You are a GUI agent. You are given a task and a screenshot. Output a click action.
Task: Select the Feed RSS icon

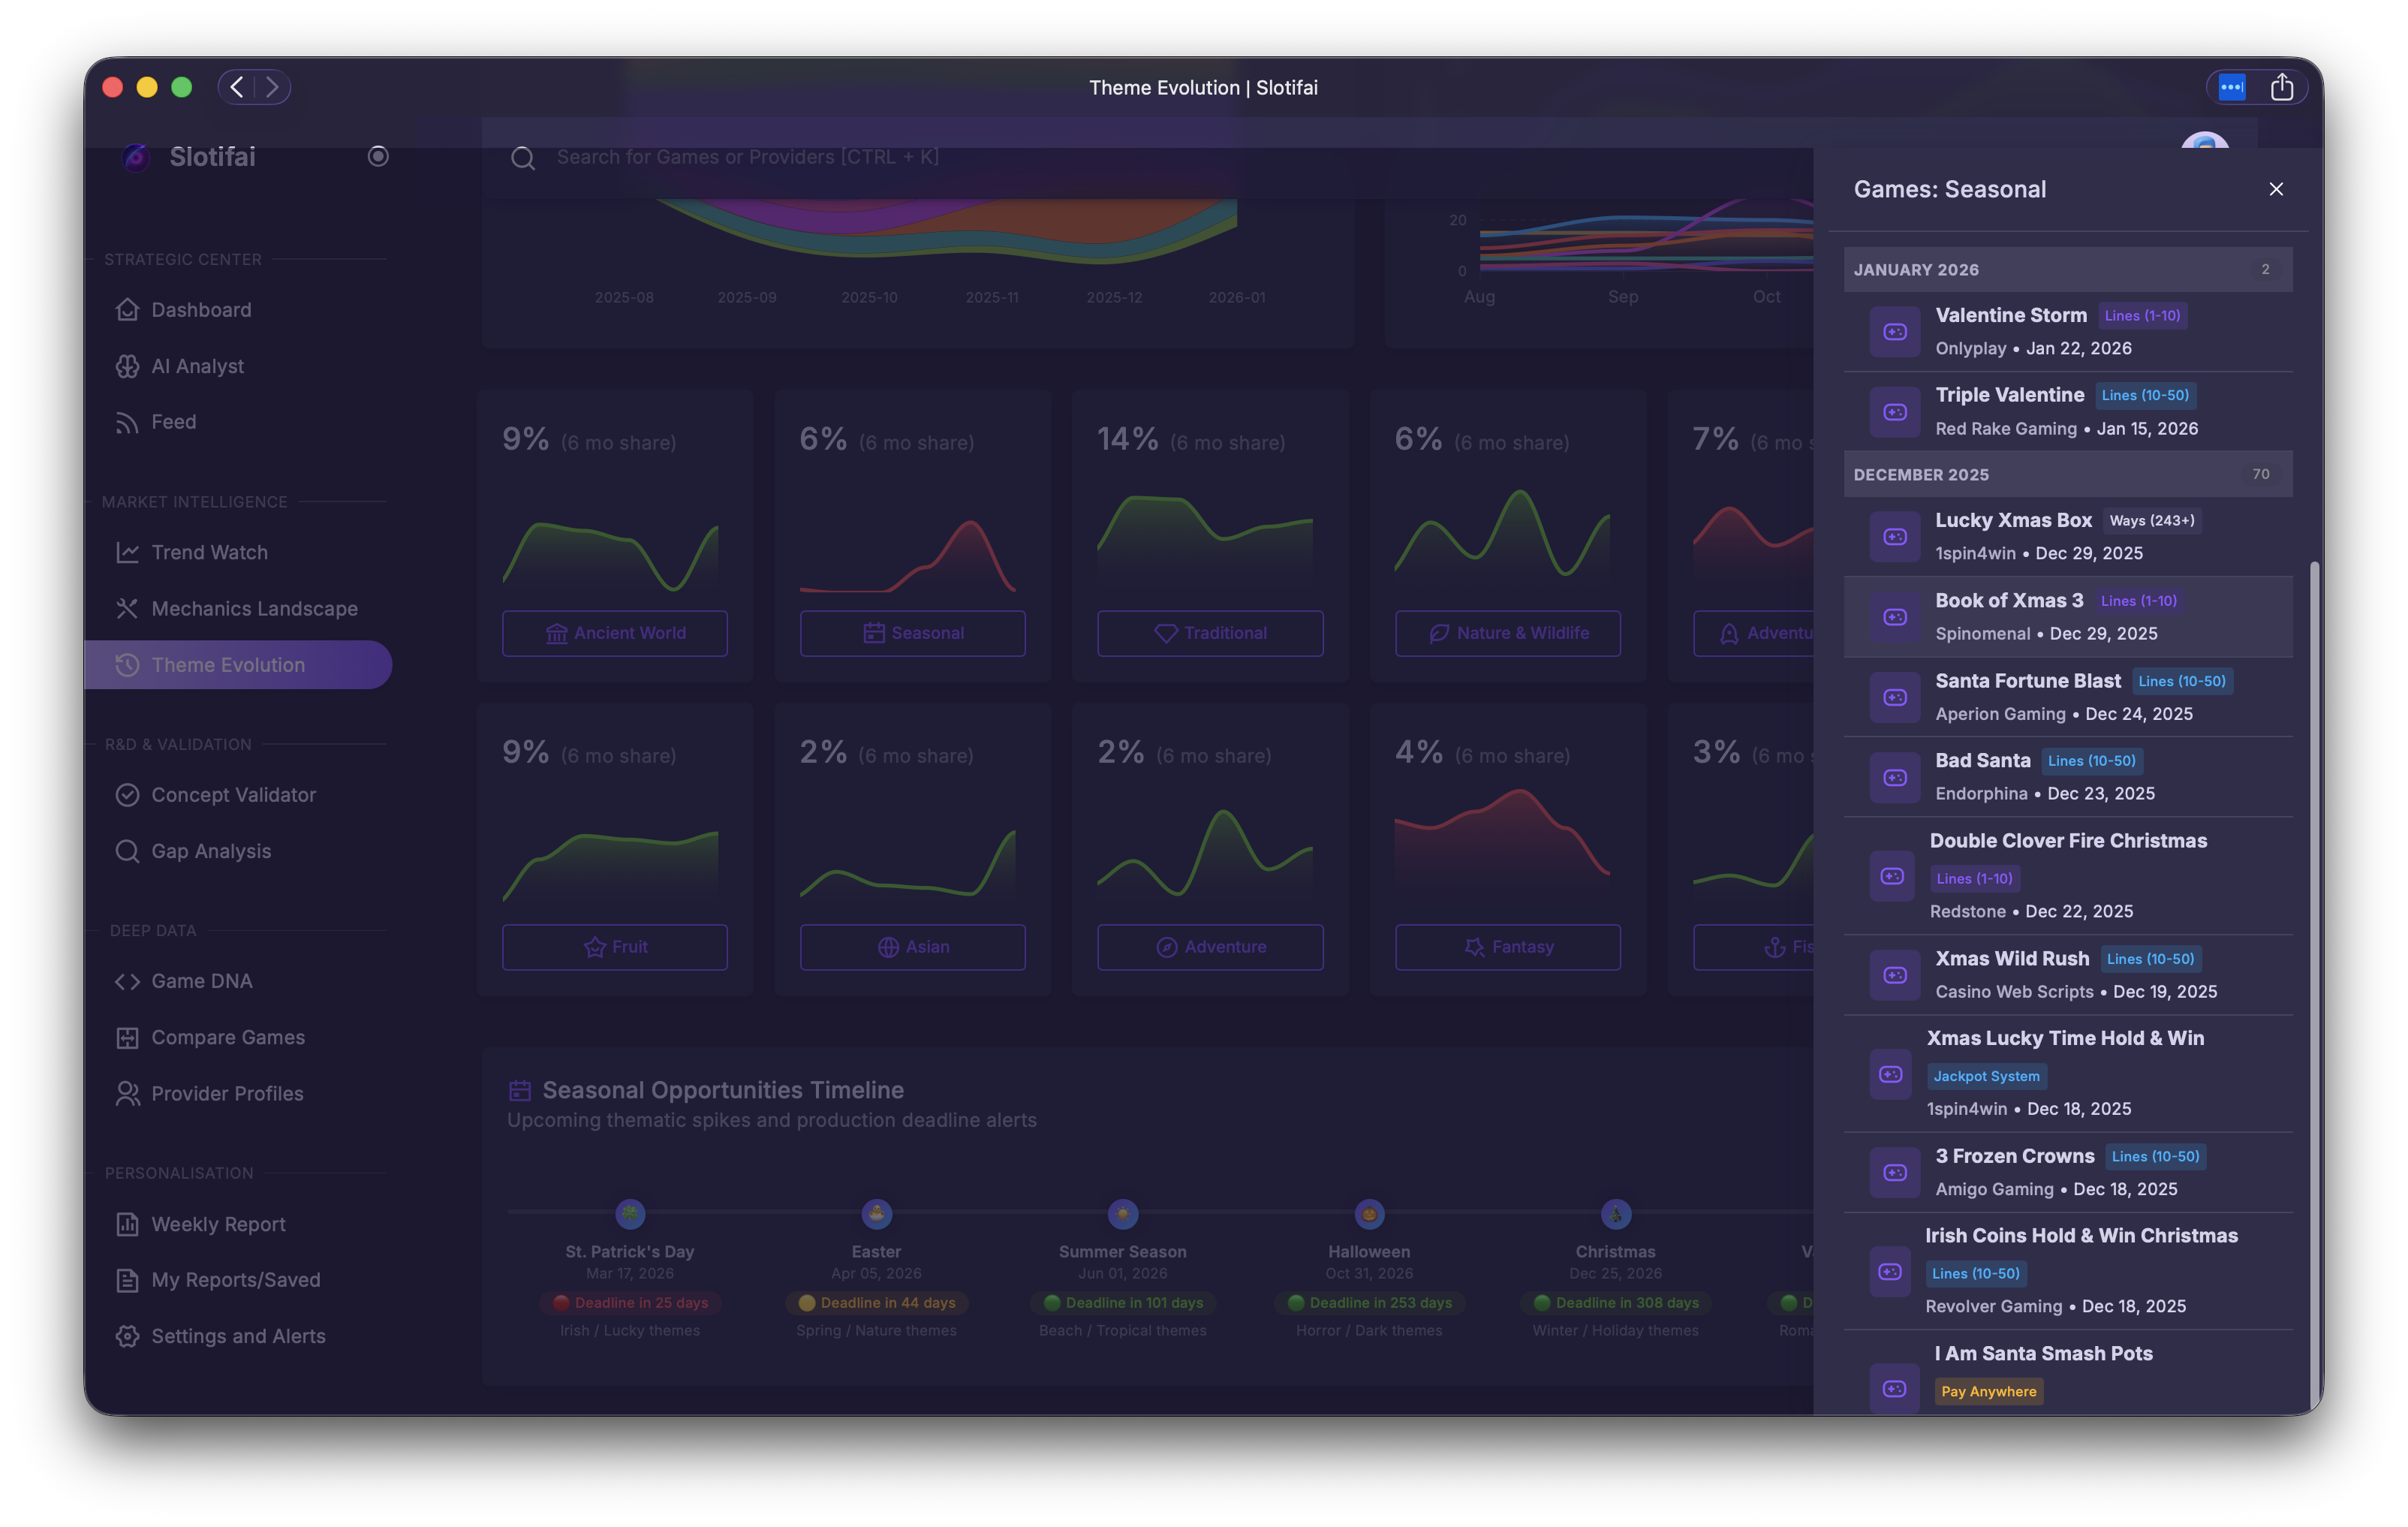(127, 422)
